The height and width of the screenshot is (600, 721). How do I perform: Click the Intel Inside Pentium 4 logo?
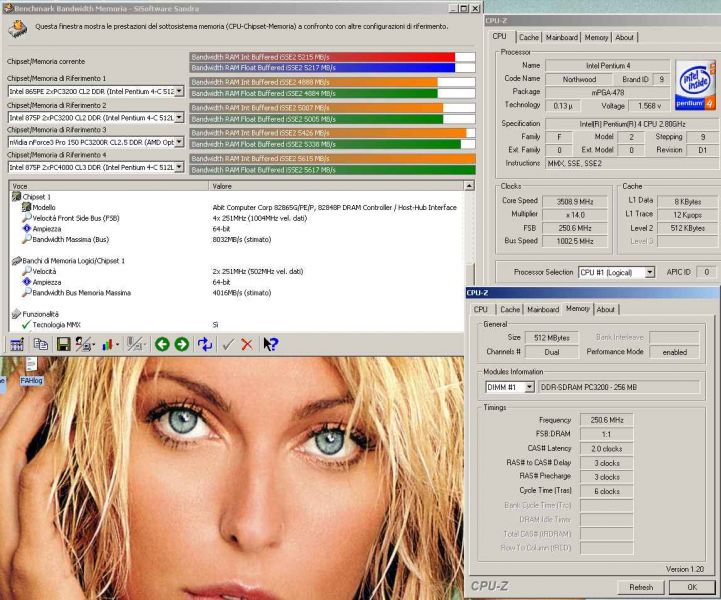pos(695,85)
